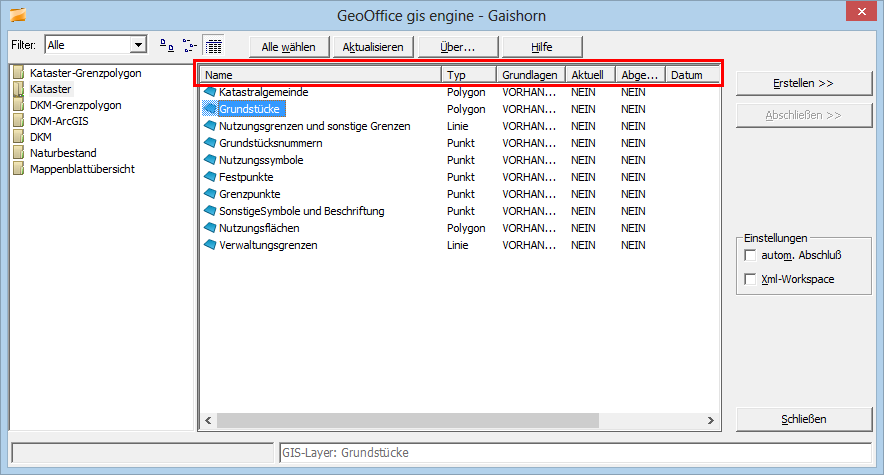
Task: Click the Kataster folder icon
Action: (19, 89)
